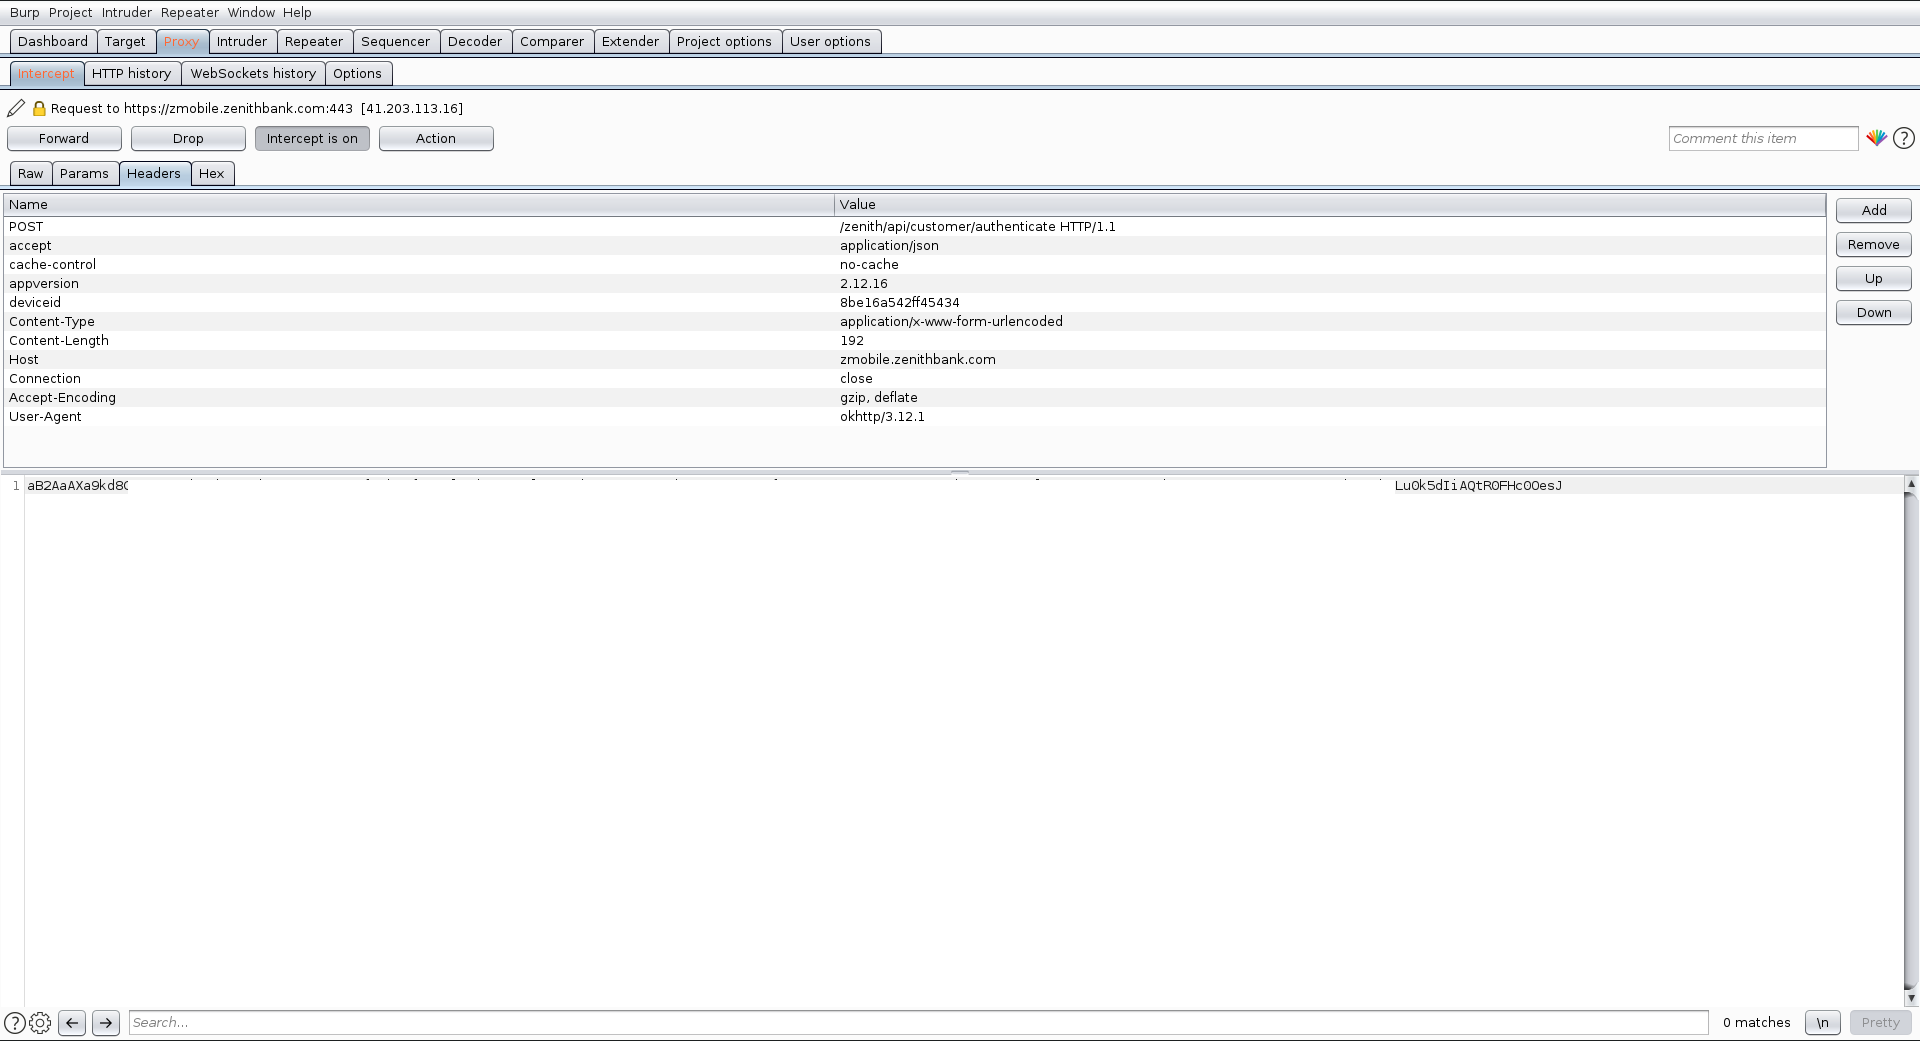Toggle the Intercept is on button

coord(312,138)
